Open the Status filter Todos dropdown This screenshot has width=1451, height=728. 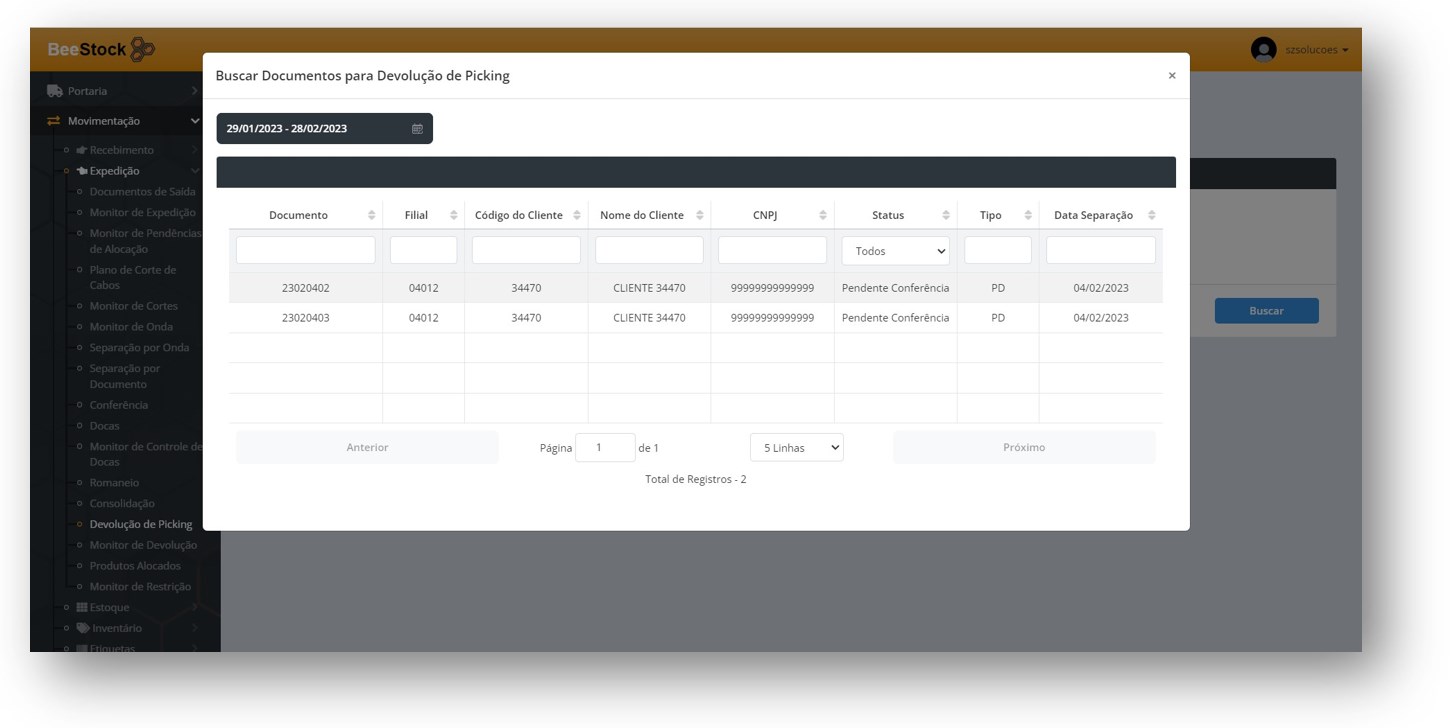coord(895,251)
